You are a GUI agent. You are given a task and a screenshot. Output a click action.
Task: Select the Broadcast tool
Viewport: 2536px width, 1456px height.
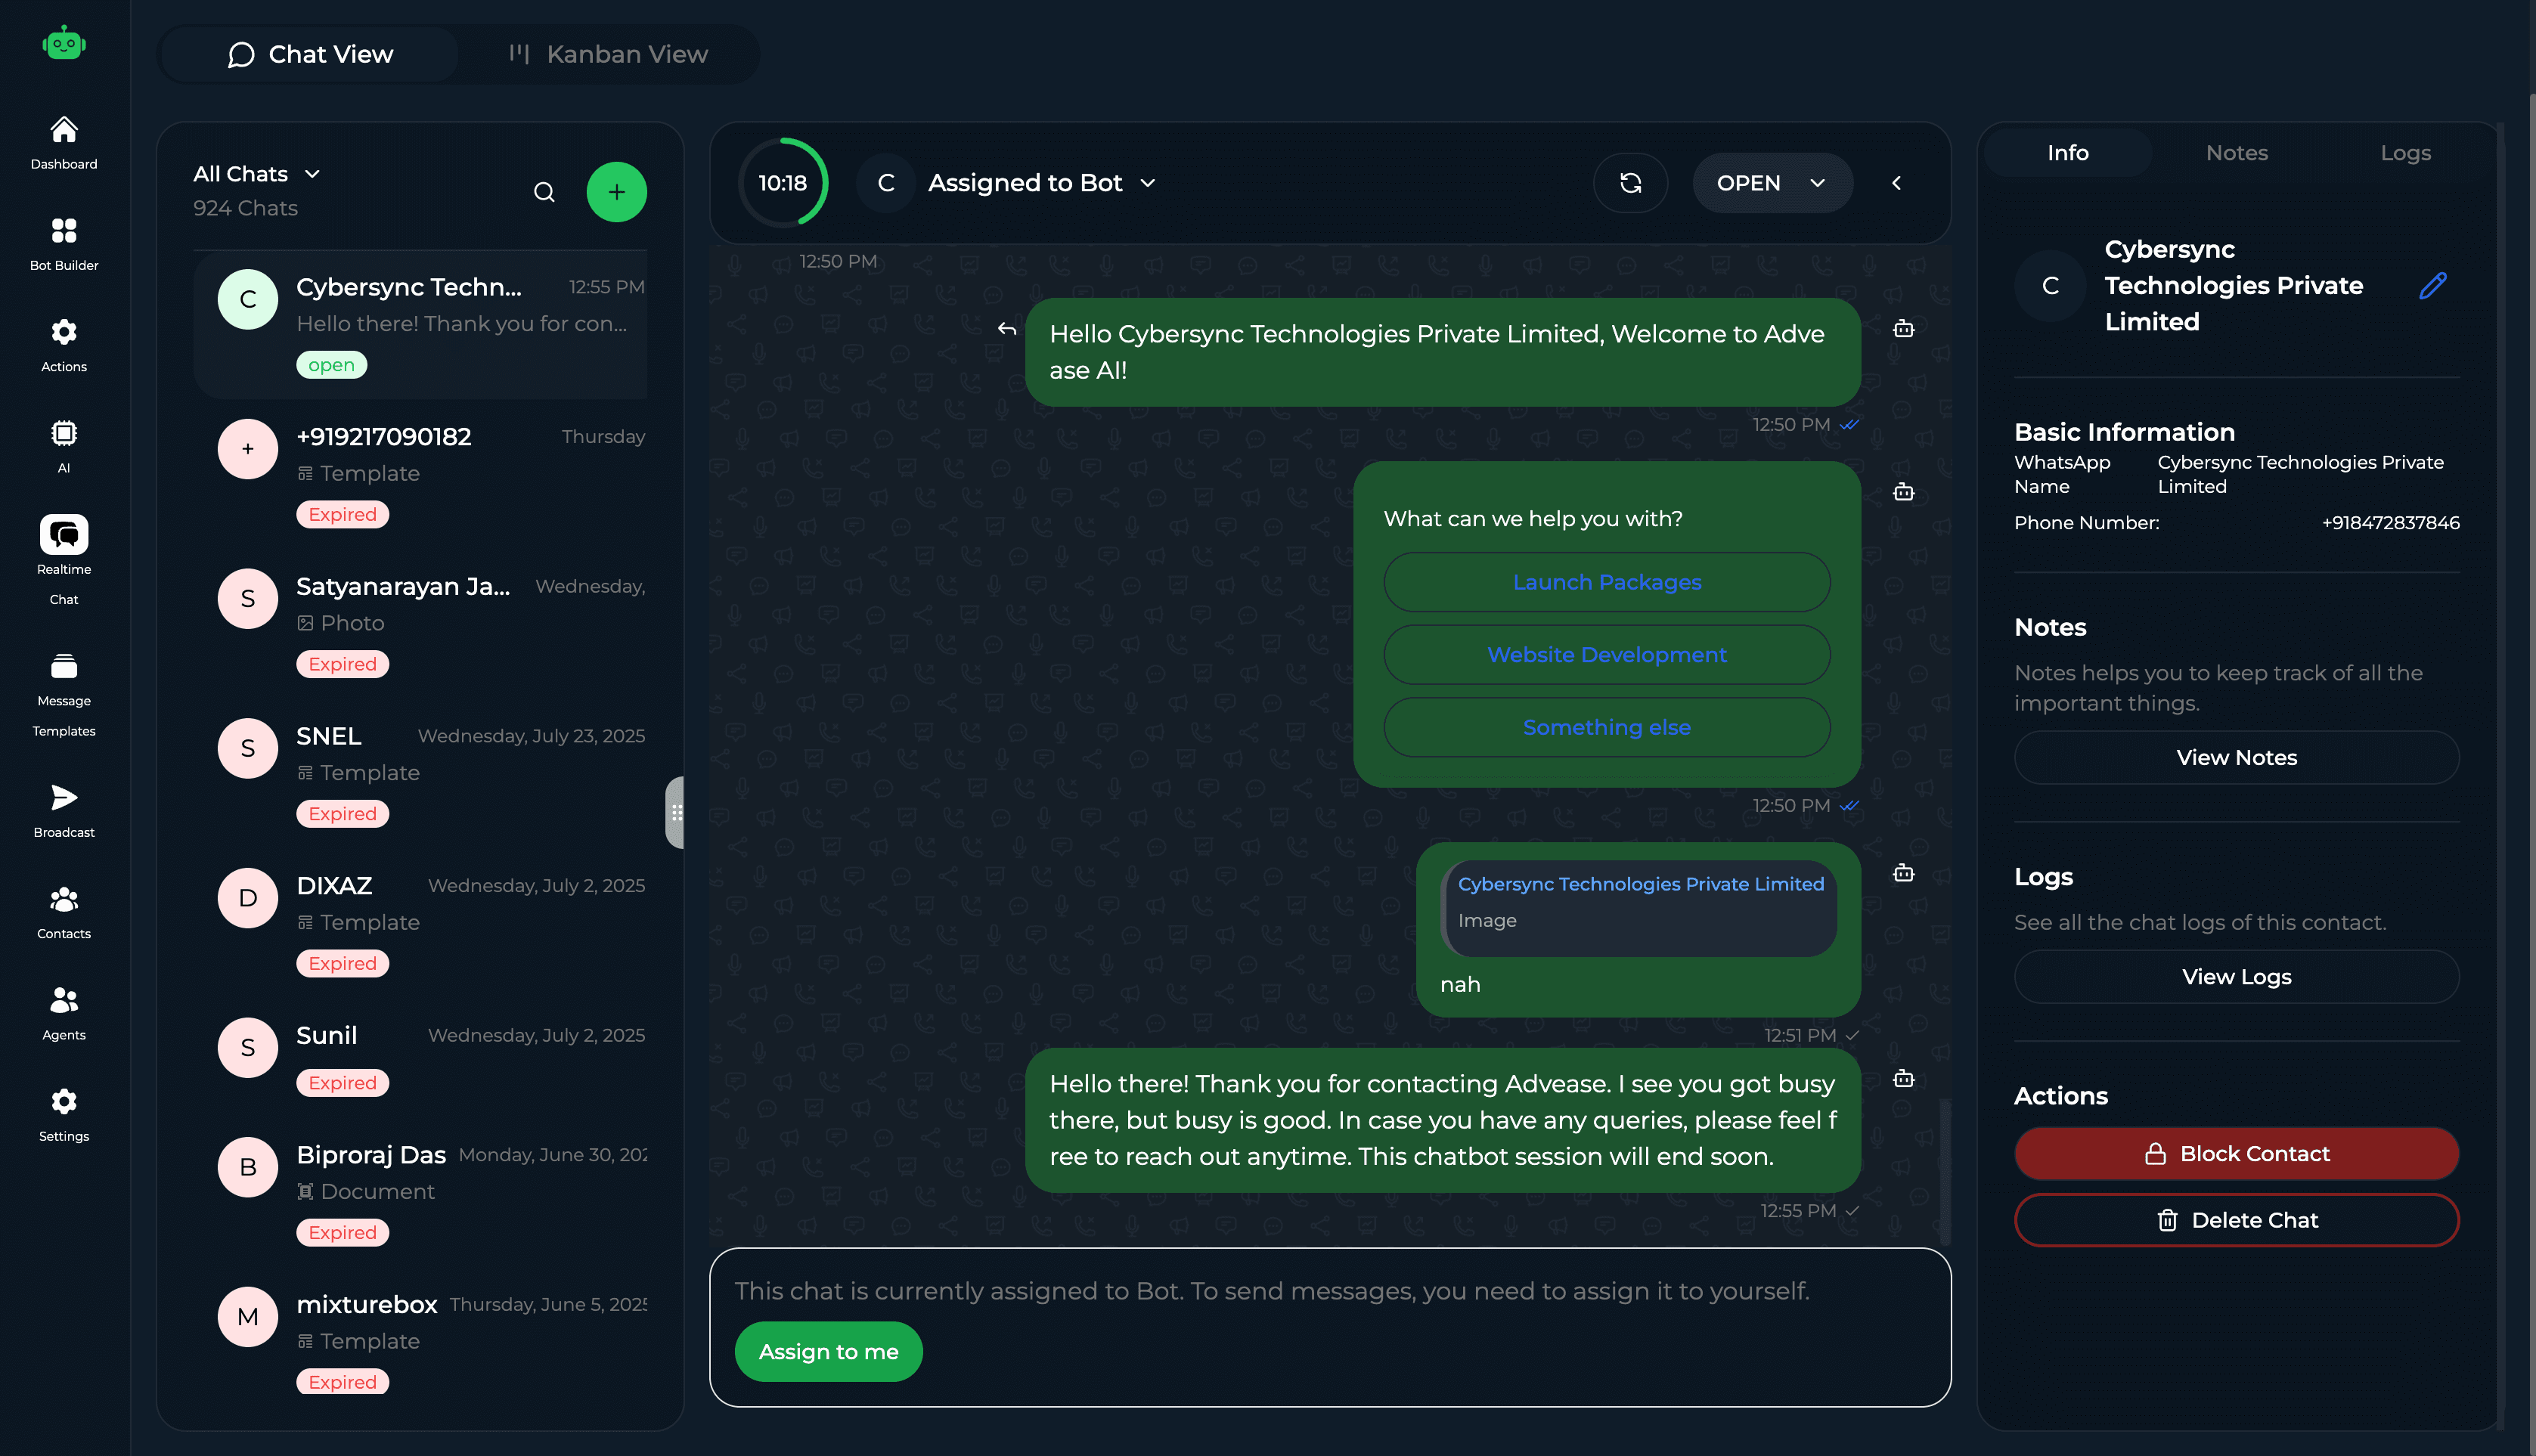point(63,808)
